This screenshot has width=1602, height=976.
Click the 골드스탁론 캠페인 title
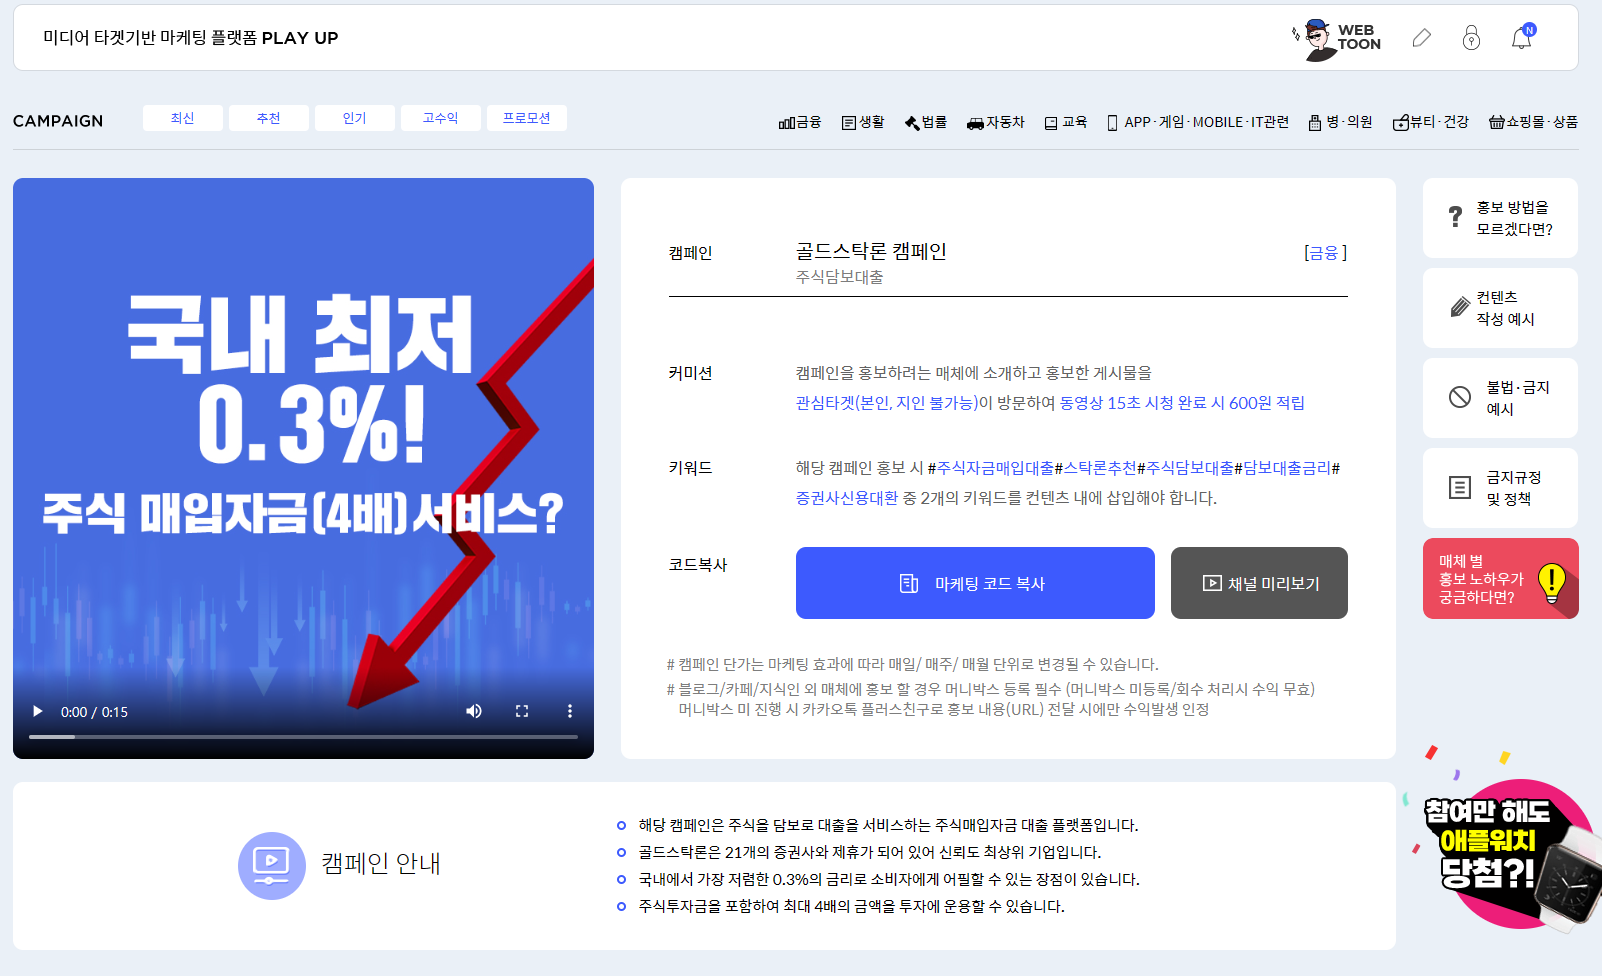tap(871, 251)
